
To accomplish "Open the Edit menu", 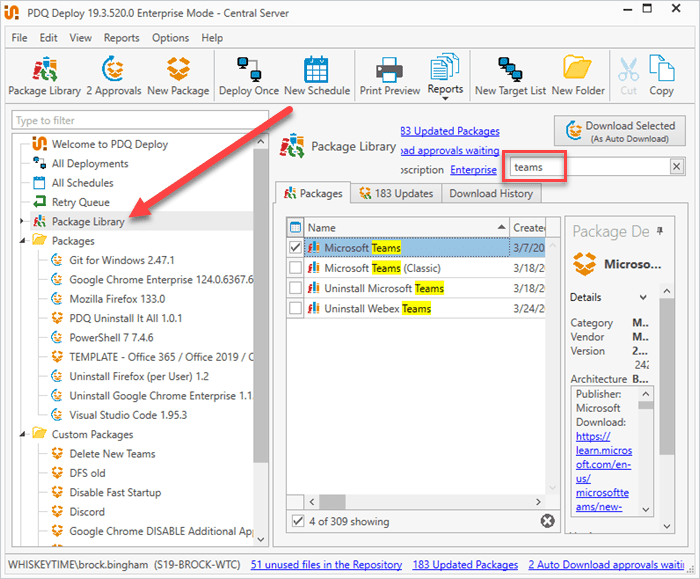I will coord(48,38).
